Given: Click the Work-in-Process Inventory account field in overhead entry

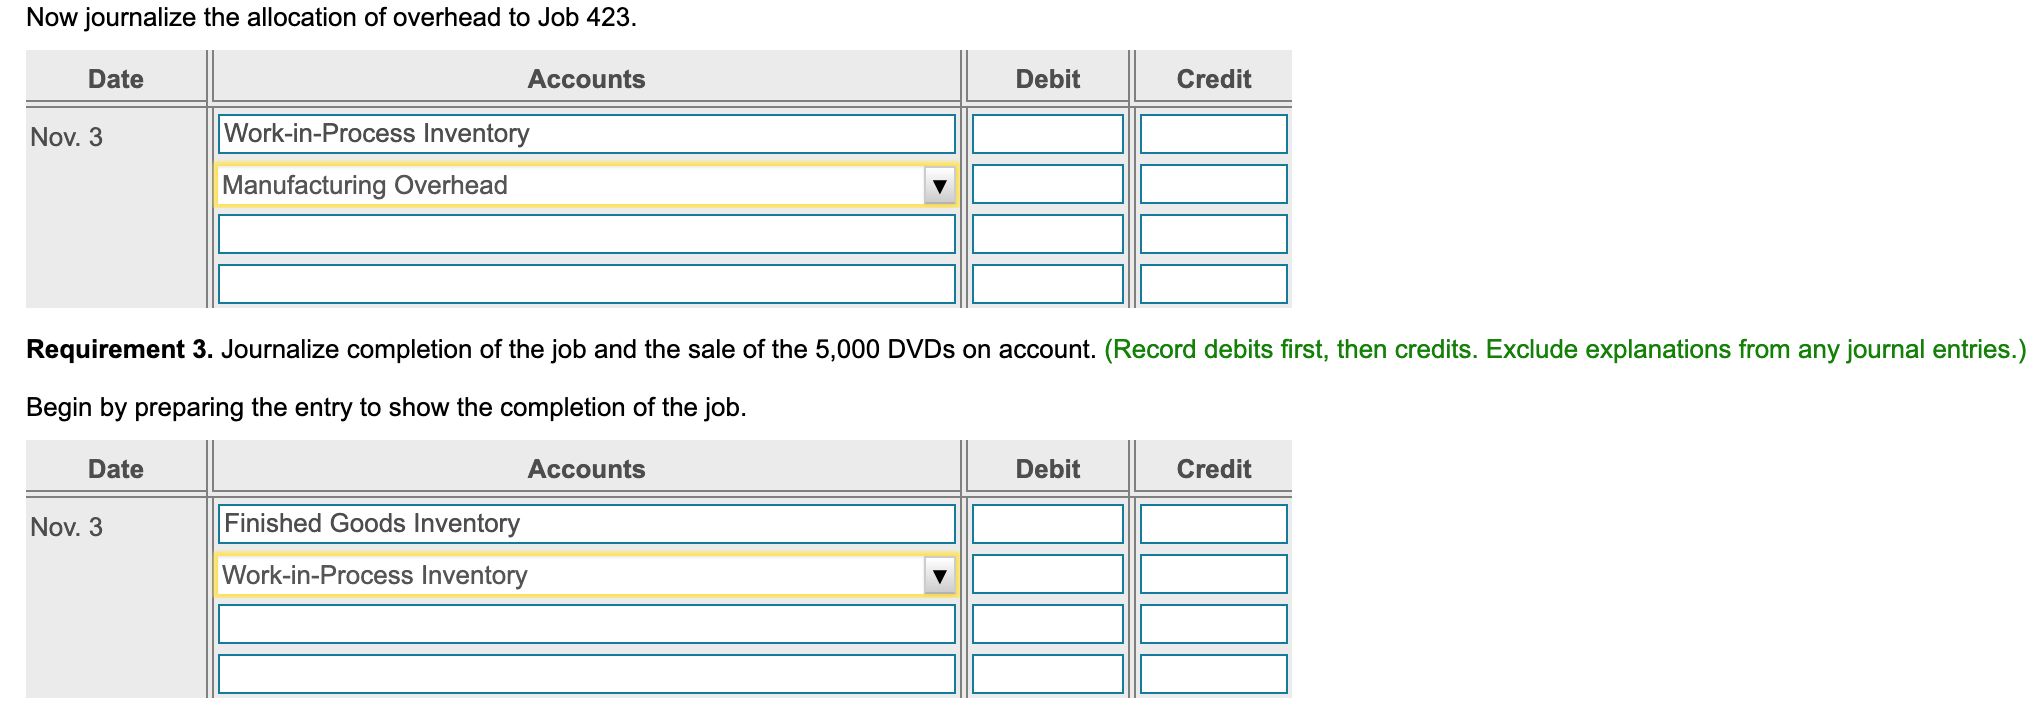Looking at the screenshot, I should [x=587, y=134].
